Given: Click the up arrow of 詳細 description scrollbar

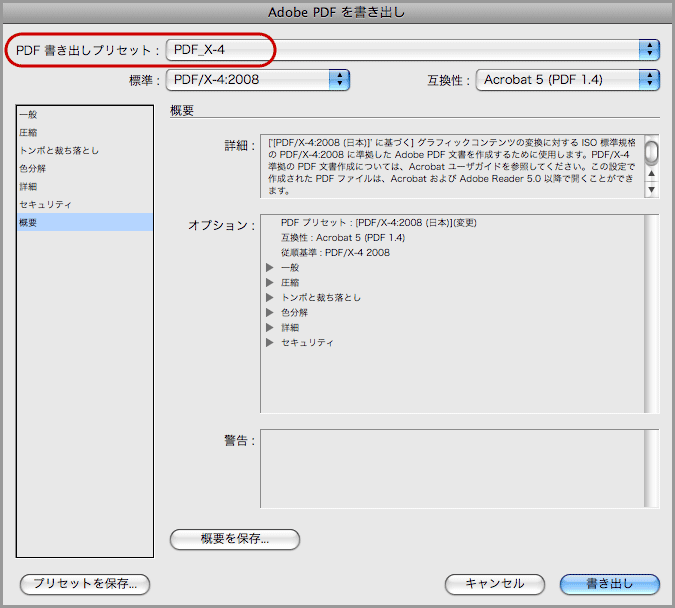Looking at the screenshot, I should [651, 174].
